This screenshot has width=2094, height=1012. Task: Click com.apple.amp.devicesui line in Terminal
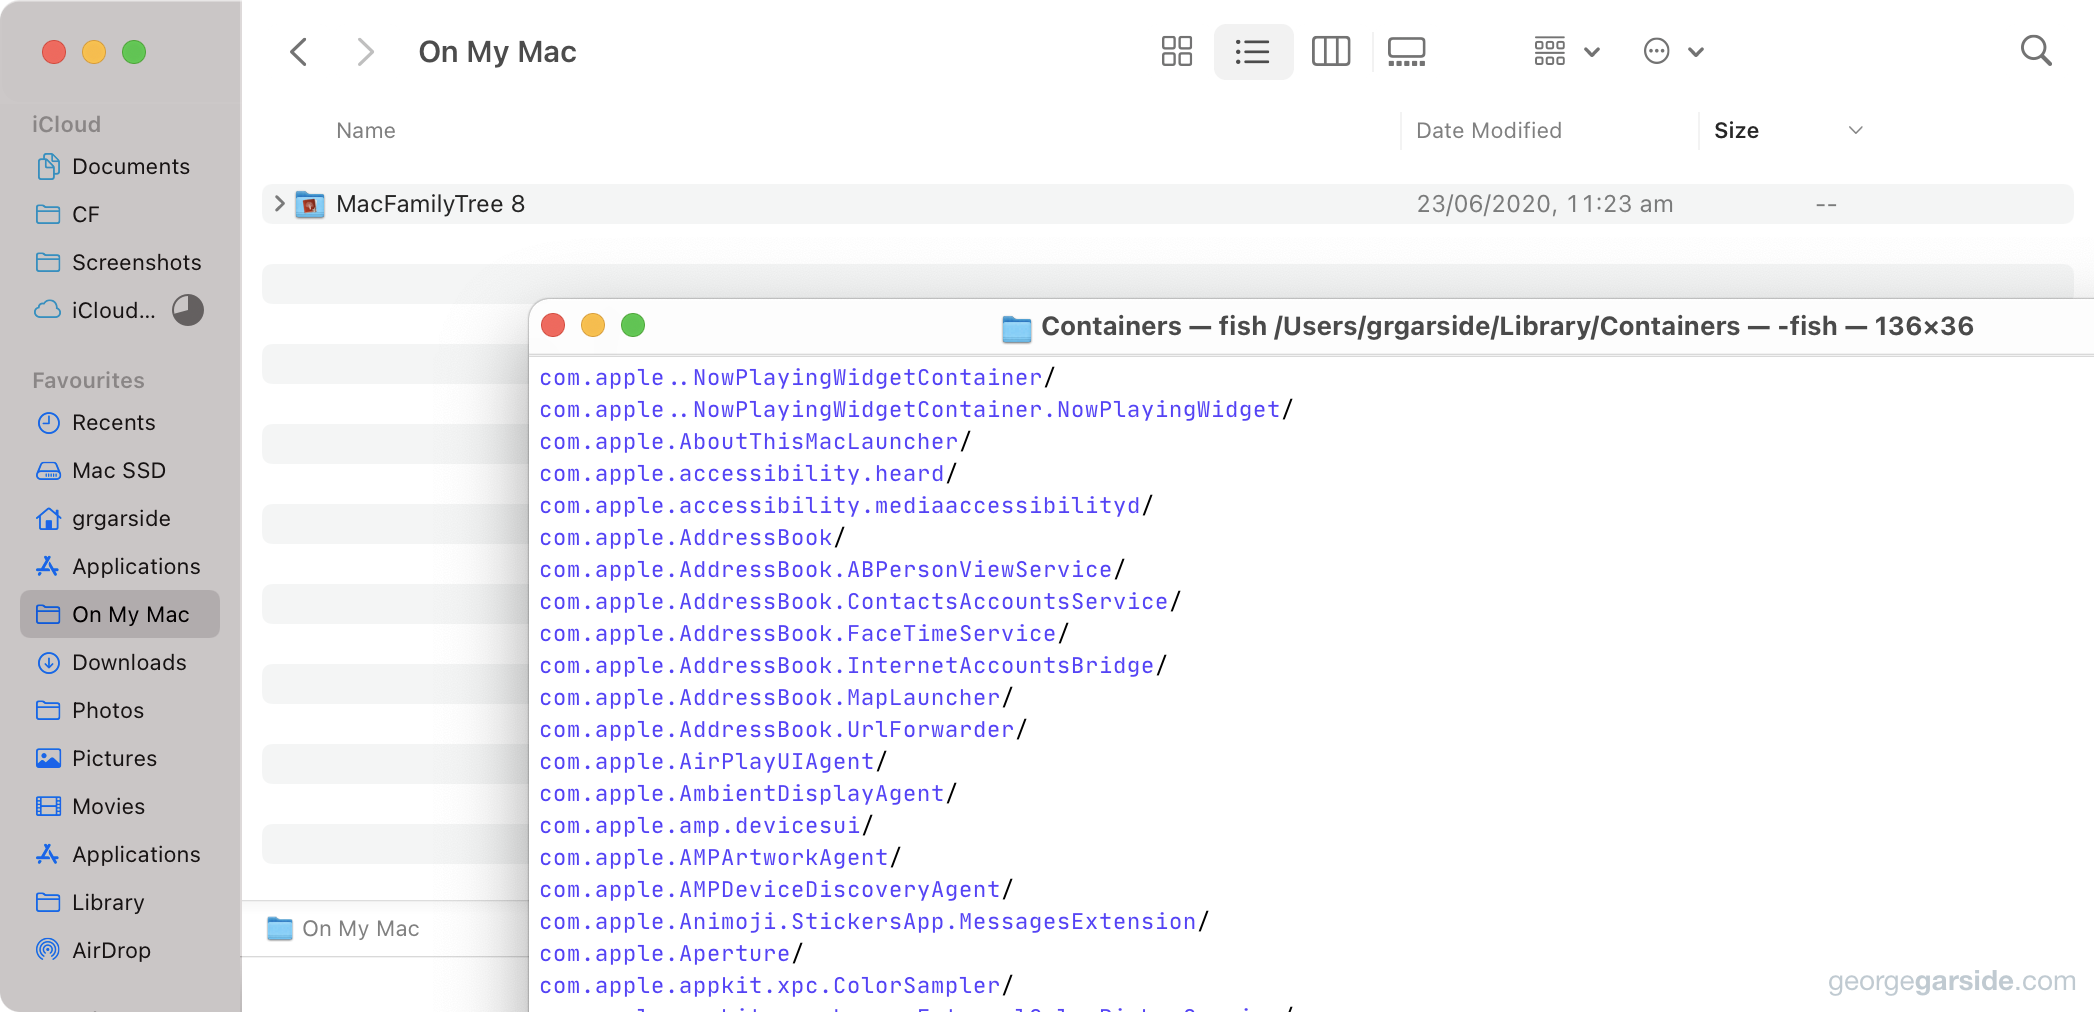[706, 826]
